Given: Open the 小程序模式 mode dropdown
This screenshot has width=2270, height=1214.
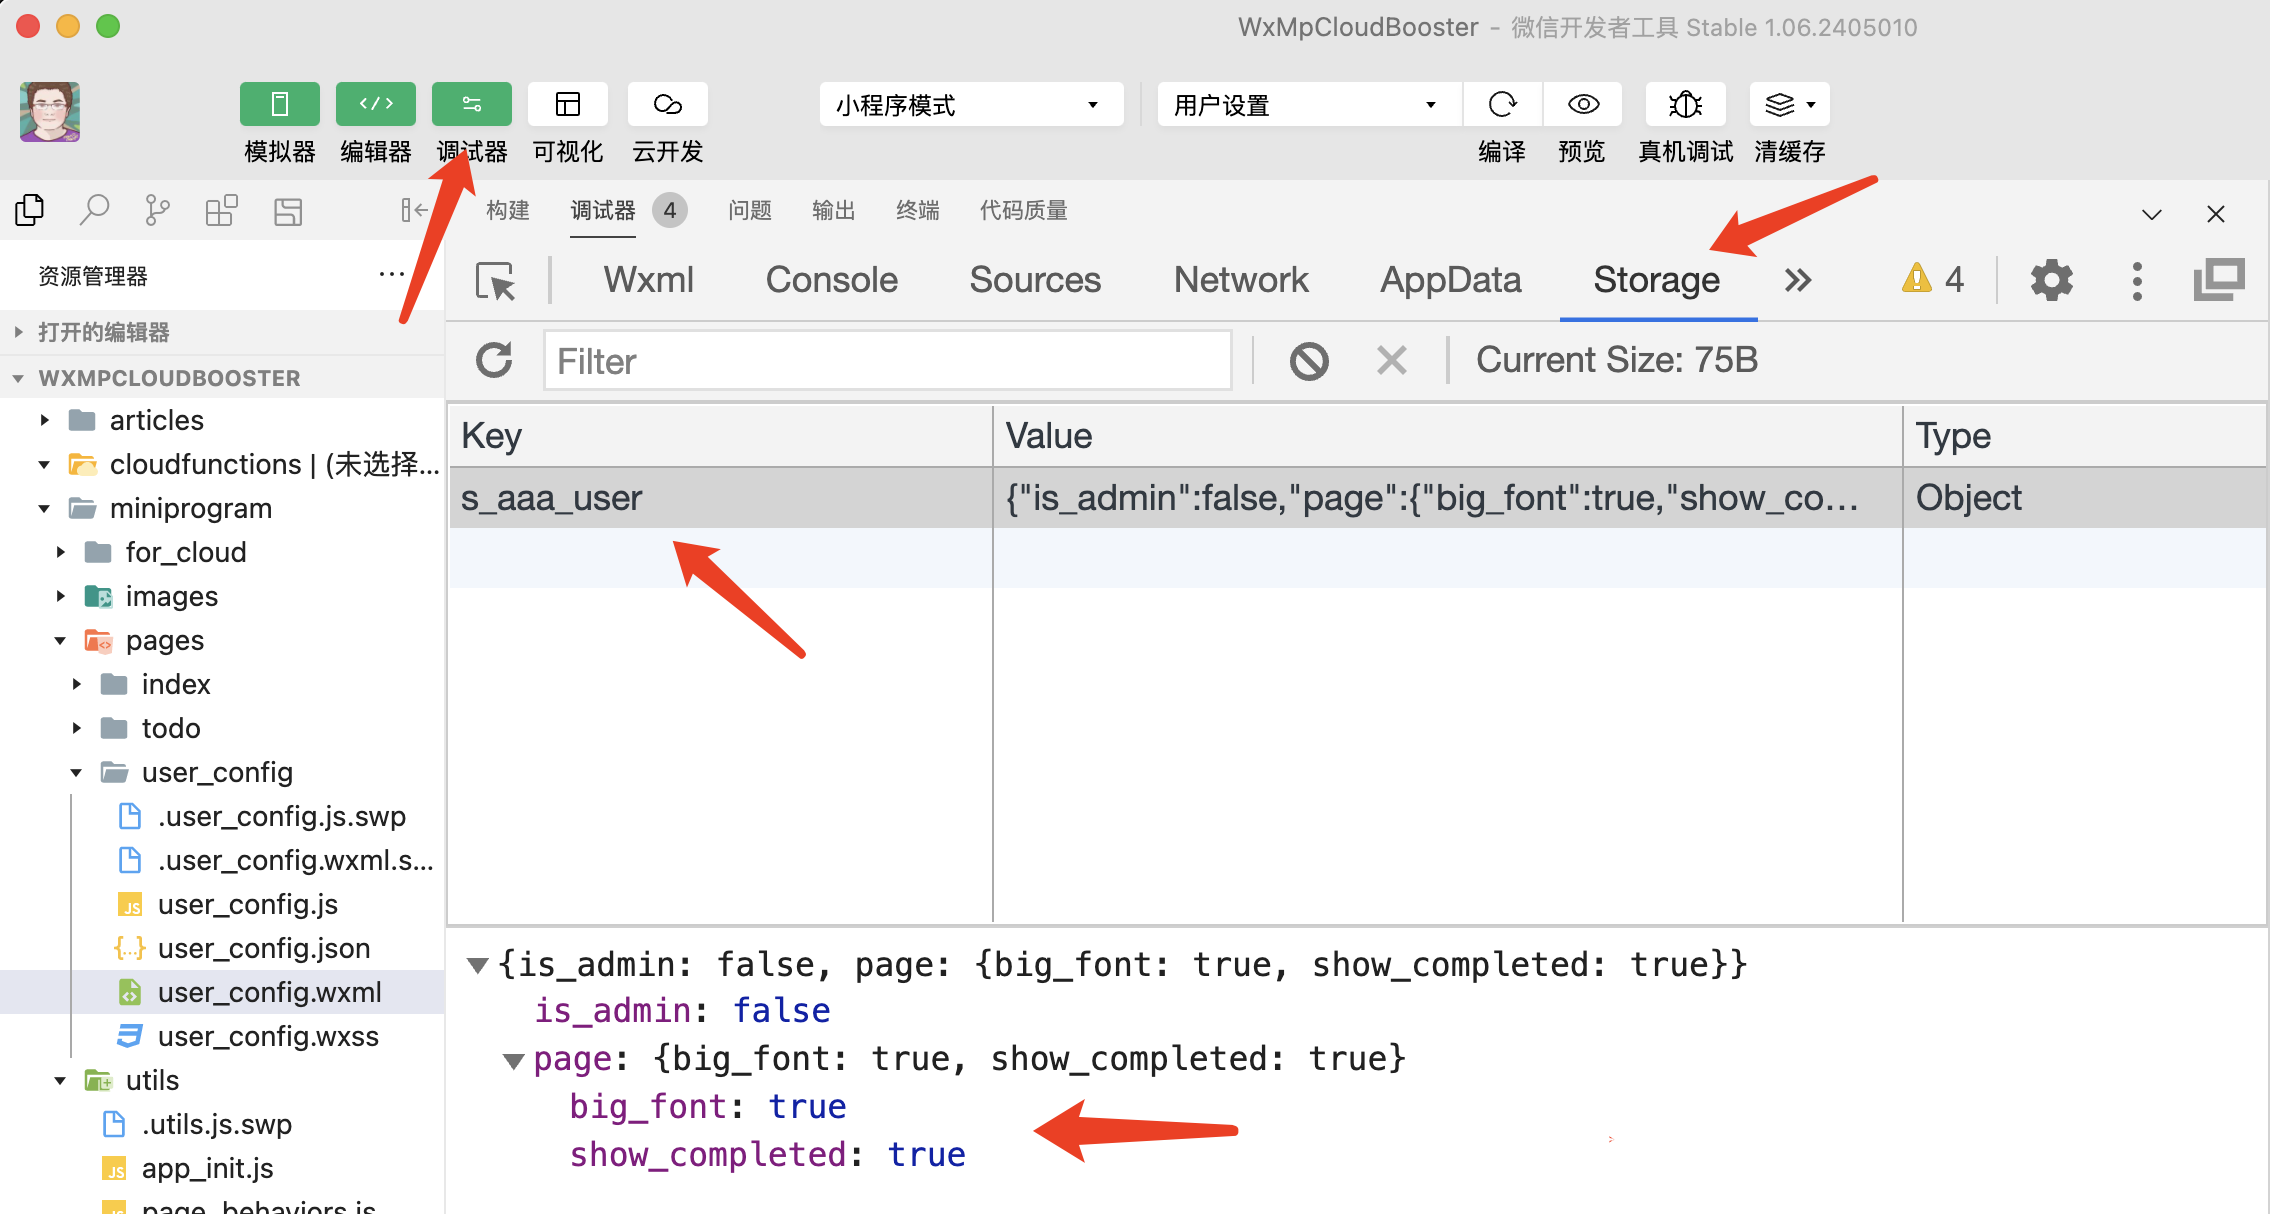Looking at the screenshot, I should coord(970,104).
